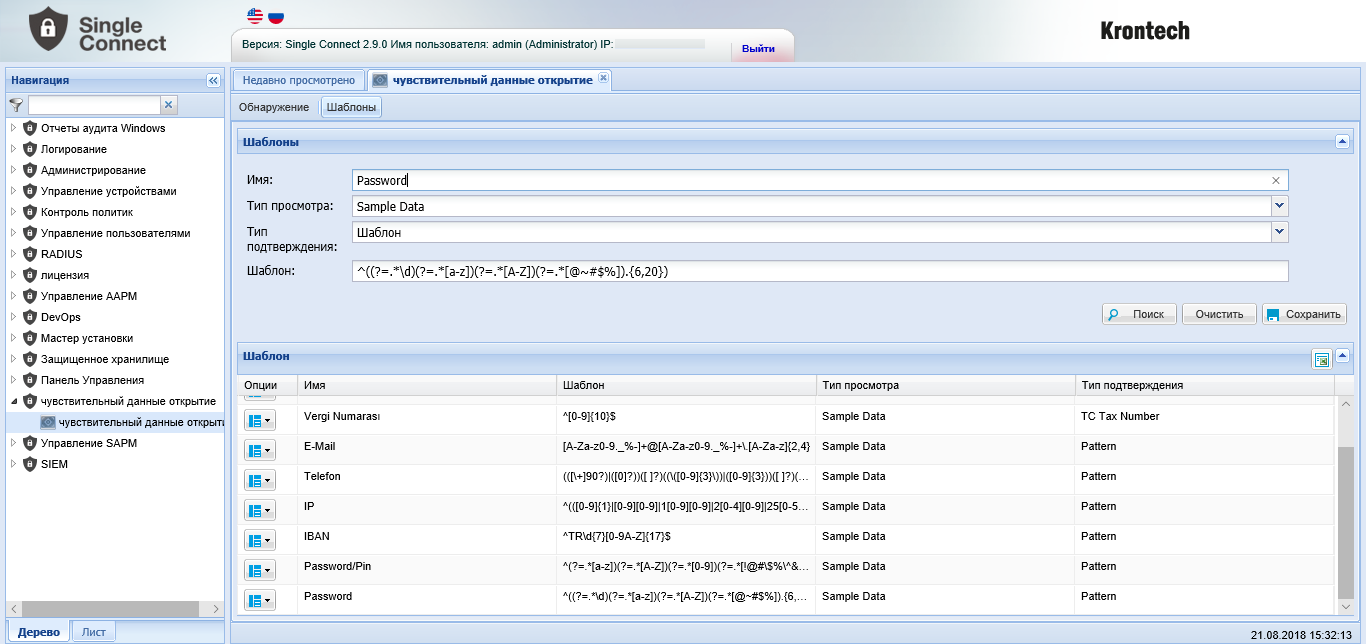Collapse the Шаблоны form panel
Screen dimensions: 1366x644
[x=1343, y=142]
